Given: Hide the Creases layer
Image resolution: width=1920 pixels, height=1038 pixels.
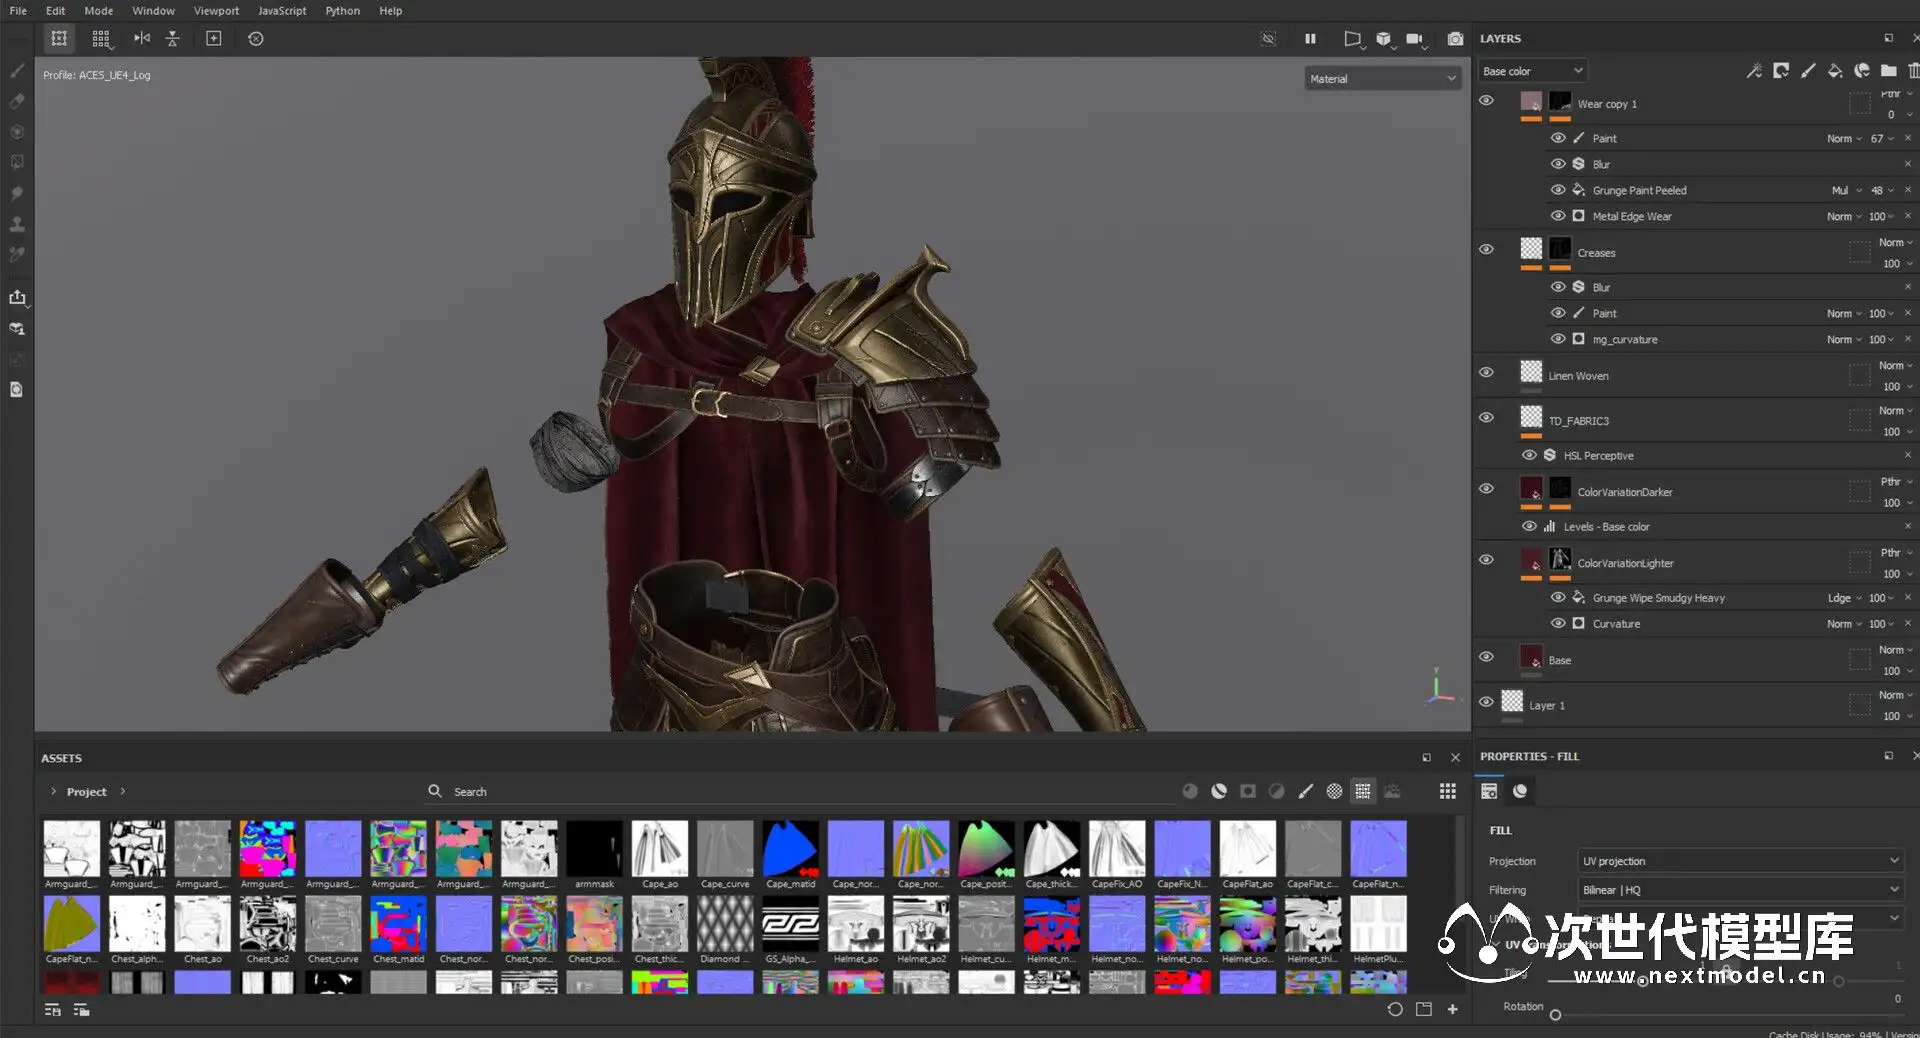Looking at the screenshot, I should (1486, 249).
